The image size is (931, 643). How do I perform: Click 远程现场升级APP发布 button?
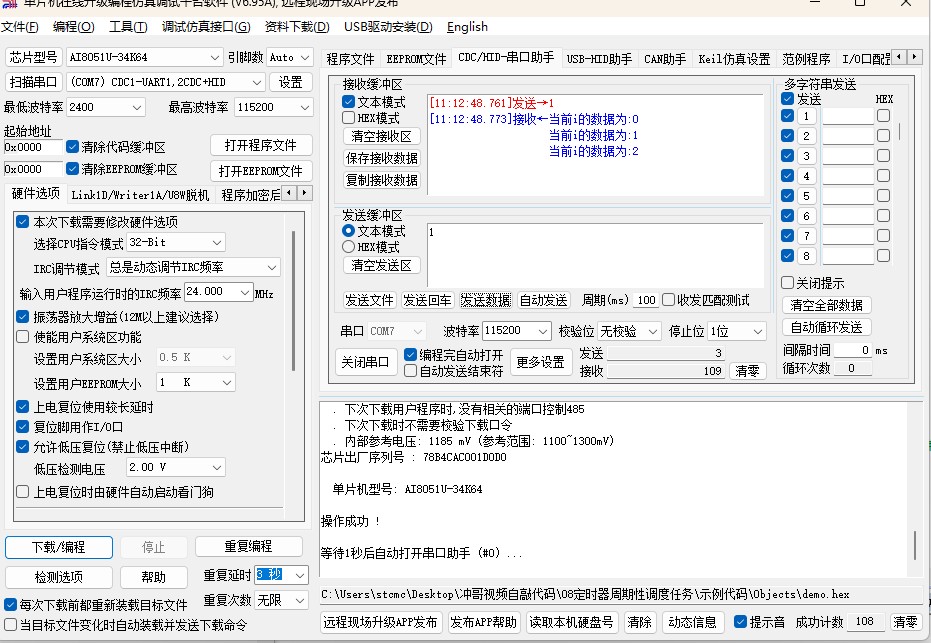tap(380, 622)
